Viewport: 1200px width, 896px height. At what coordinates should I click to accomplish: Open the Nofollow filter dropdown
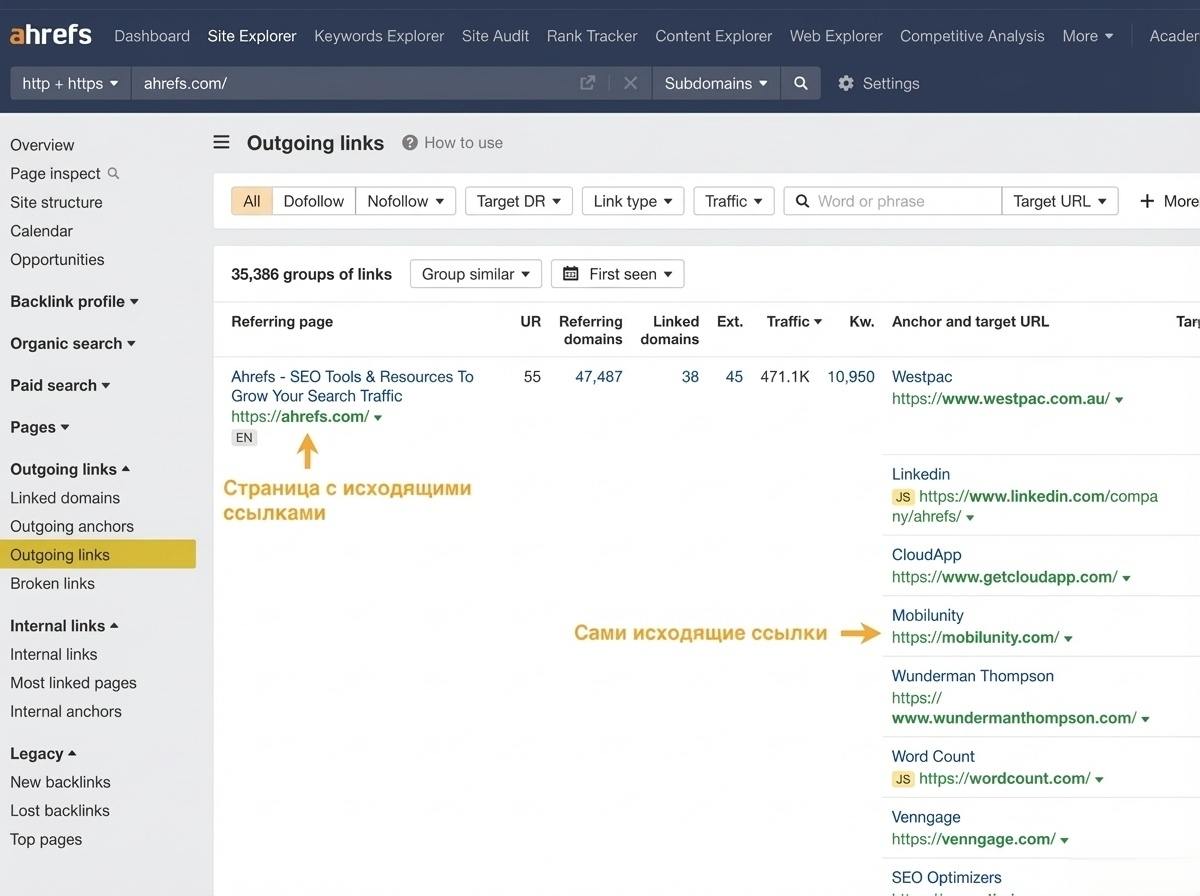click(x=405, y=201)
